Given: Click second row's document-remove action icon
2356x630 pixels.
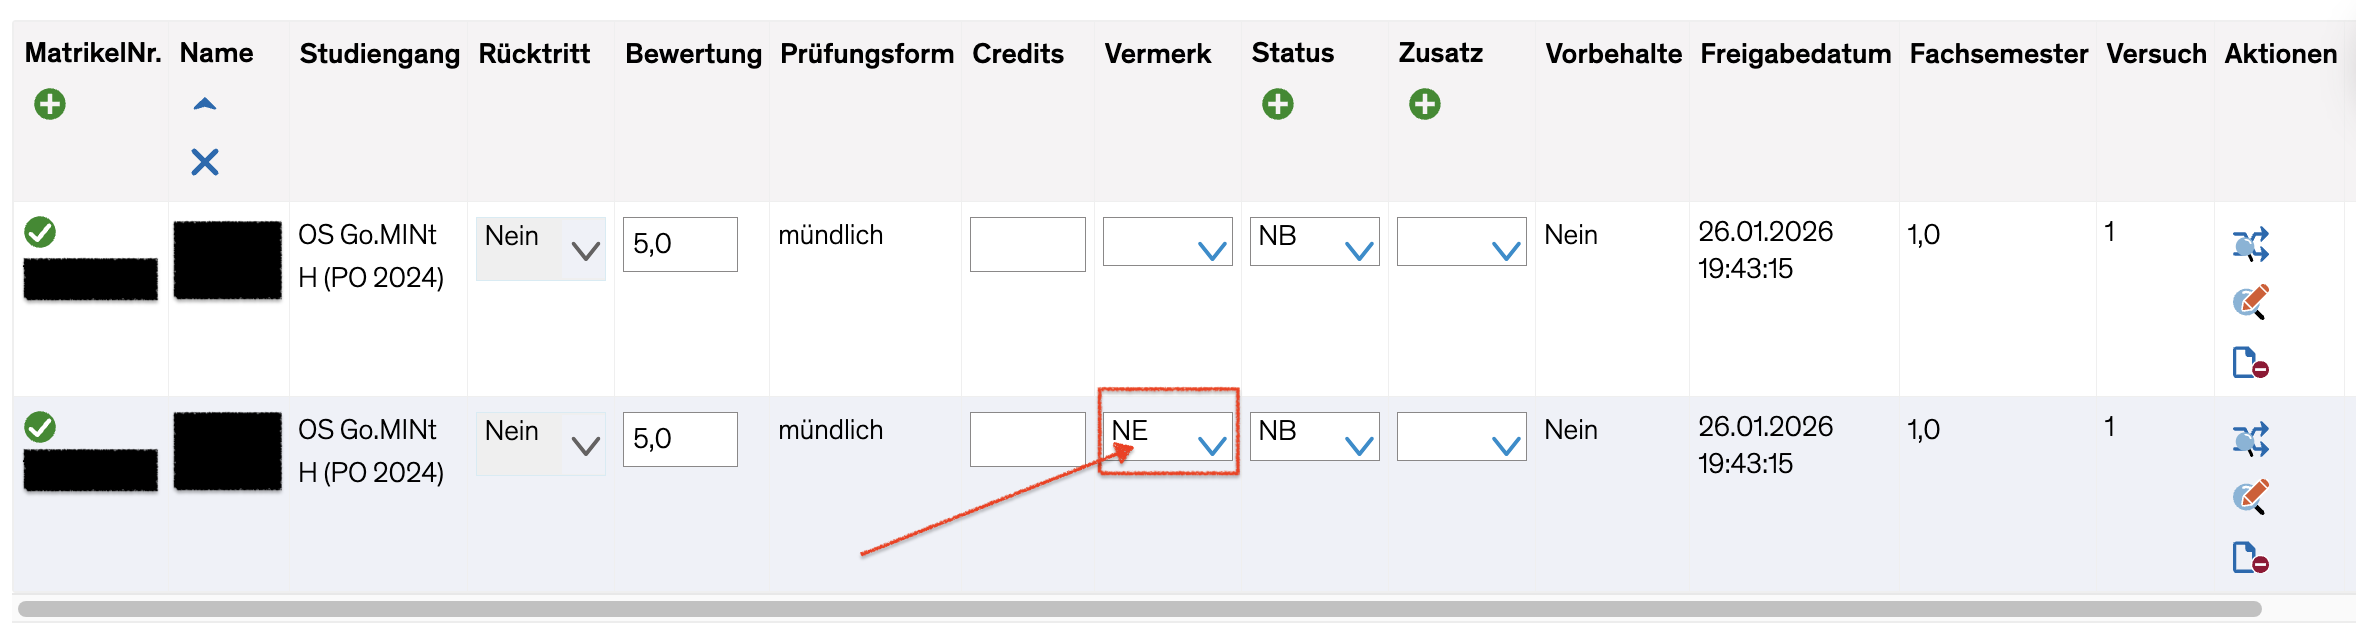Looking at the screenshot, I should pyautogui.click(x=2250, y=557).
